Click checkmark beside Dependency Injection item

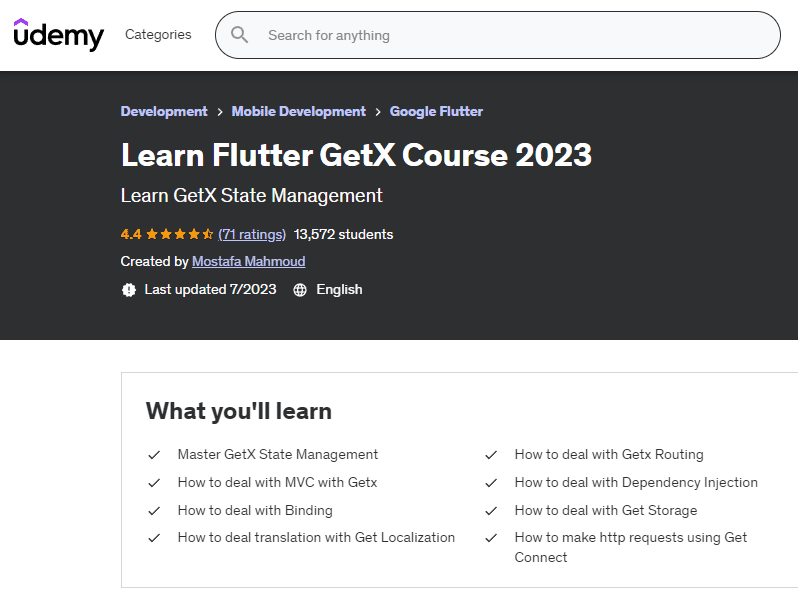[491, 483]
